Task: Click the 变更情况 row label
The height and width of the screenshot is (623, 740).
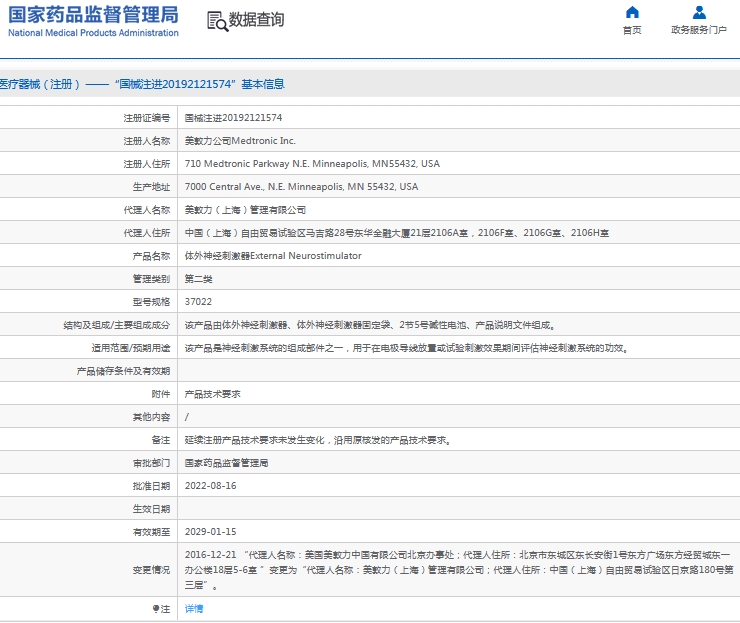Action: coord(151,570)
